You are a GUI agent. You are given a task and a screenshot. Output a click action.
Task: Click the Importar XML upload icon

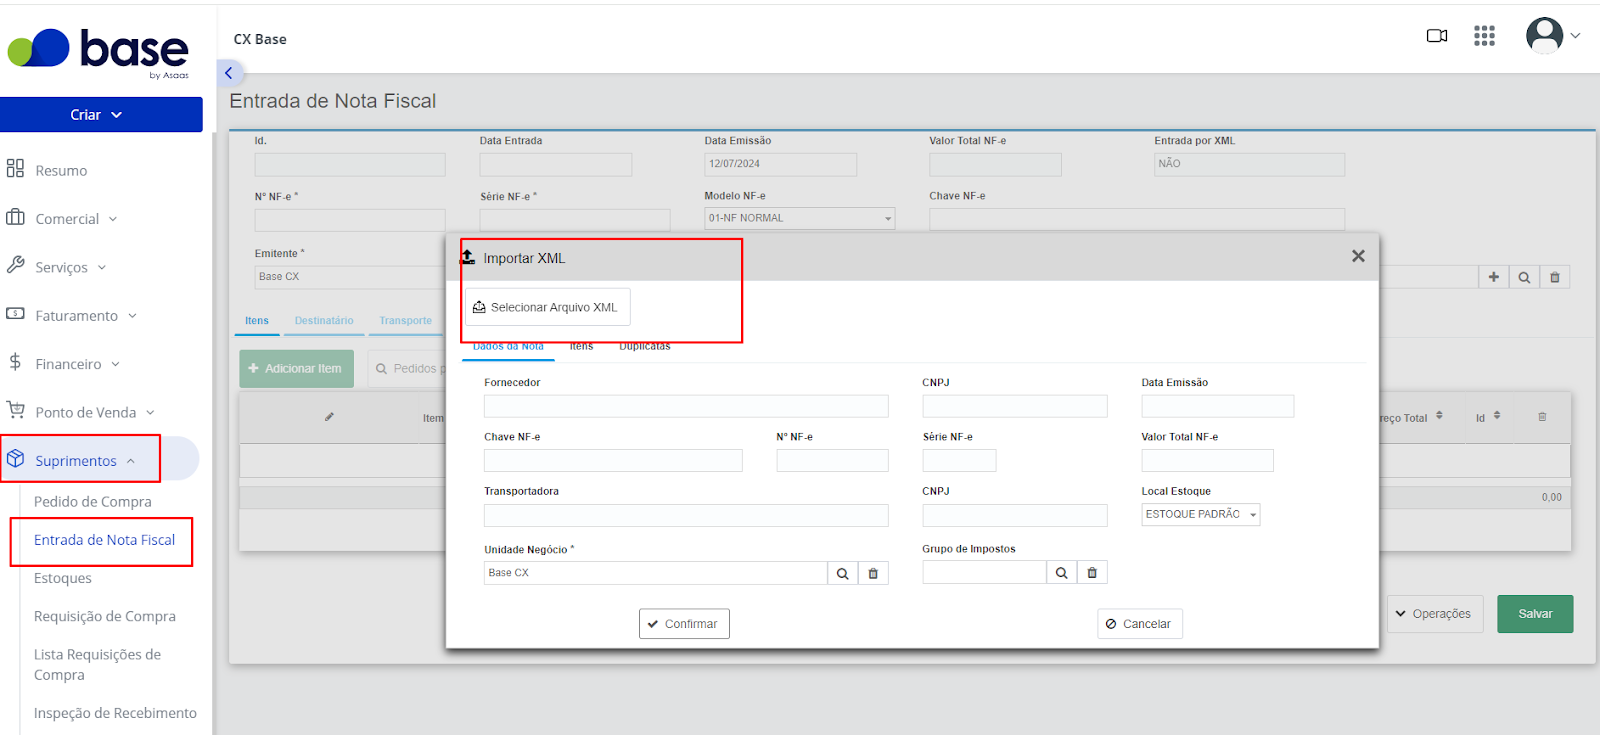point(468,257)
